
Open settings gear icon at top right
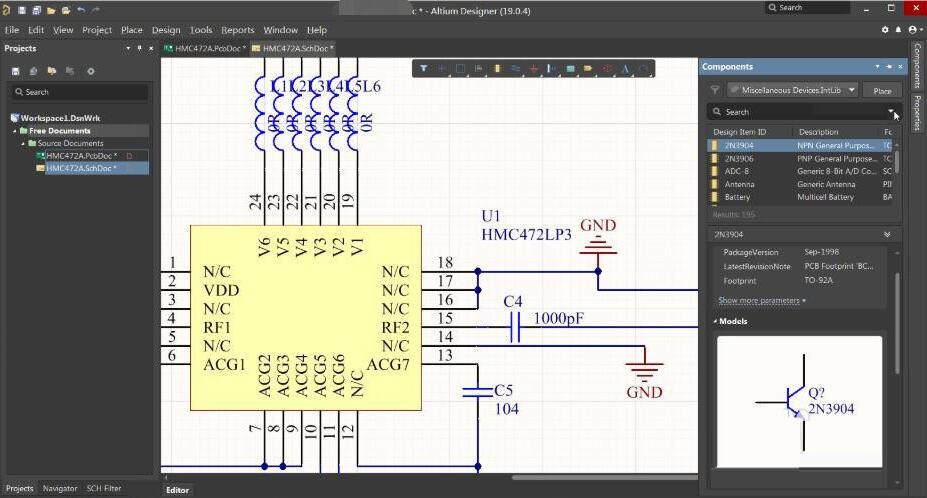(885, 30)
